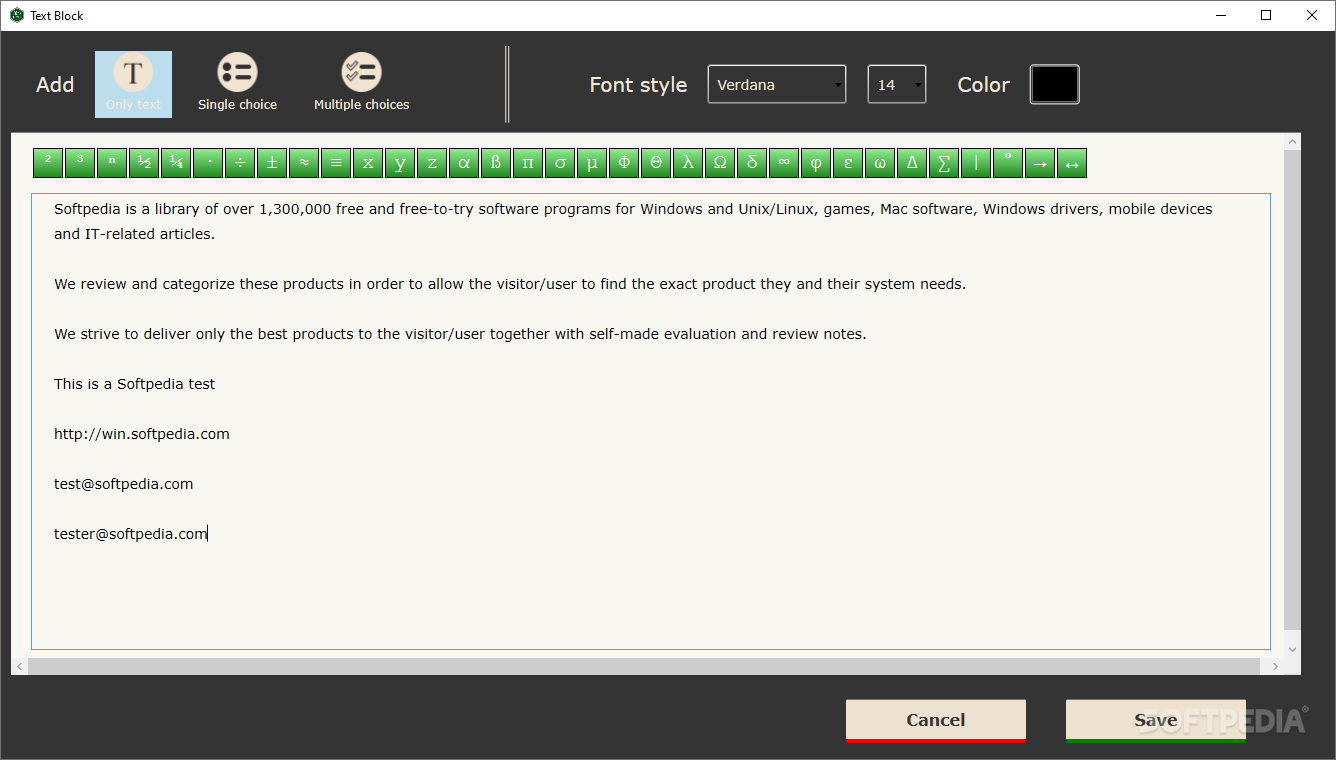
Task: Add a Single choice block
Action: coord(237,84)
